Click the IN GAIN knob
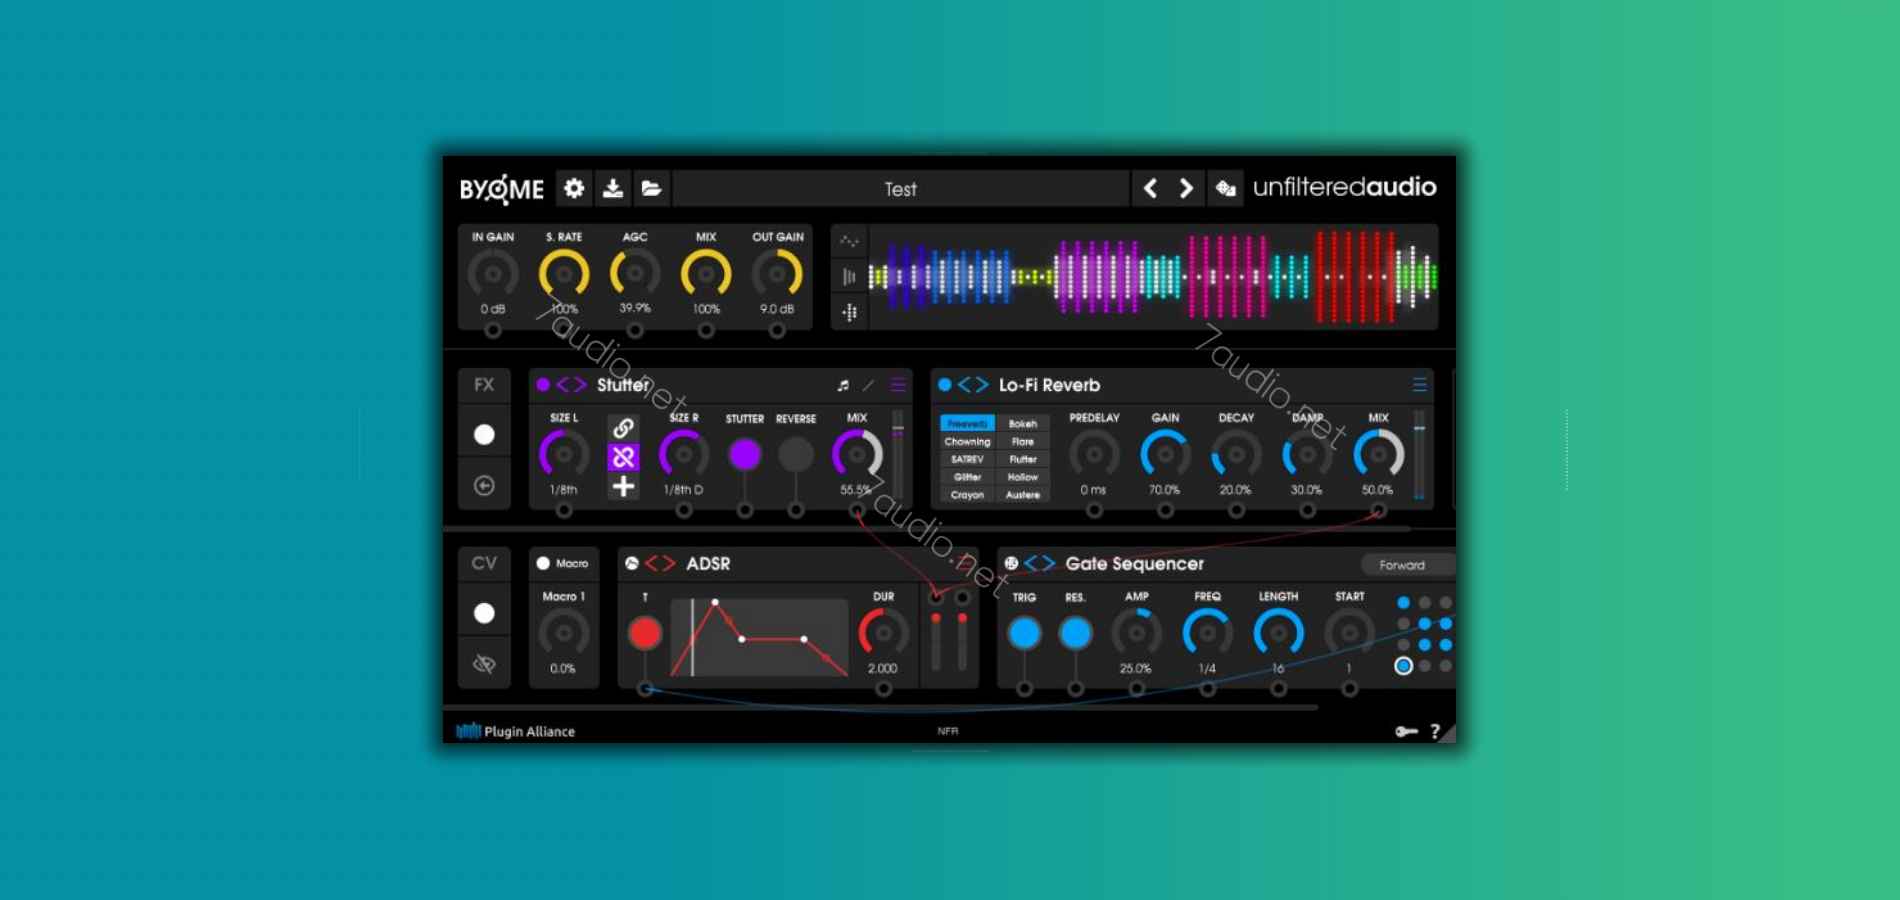The width and height of the screenshot is (1900, 900). click(x=493, y=274)
